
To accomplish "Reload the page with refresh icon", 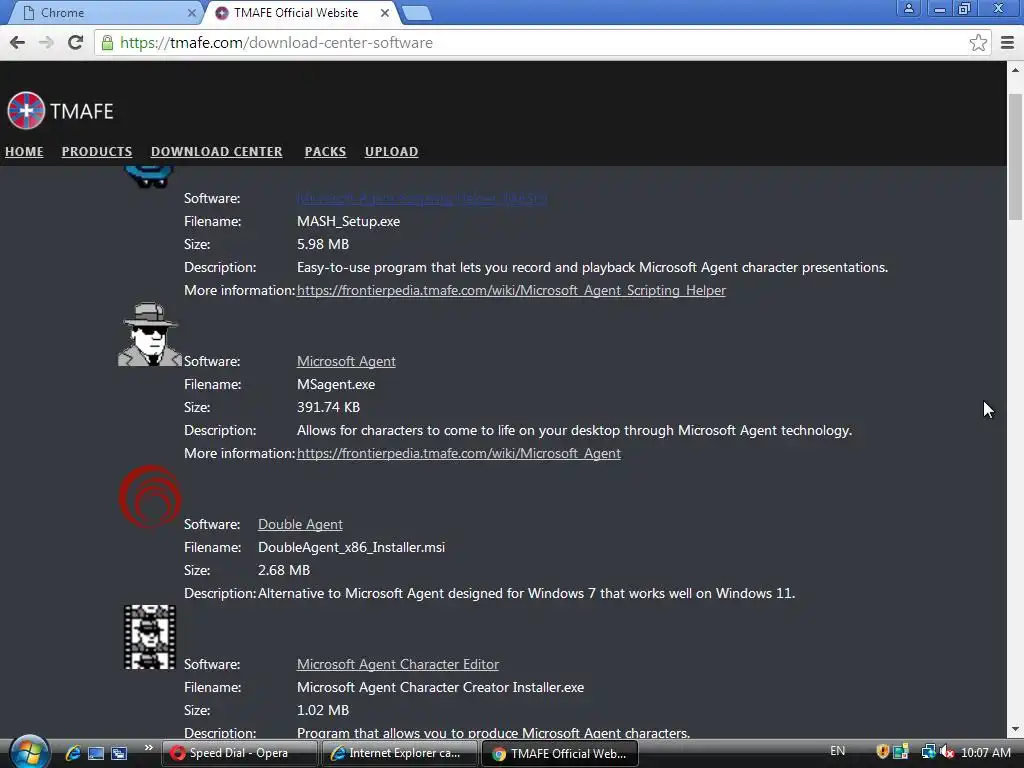I will [x=76, y=43].
